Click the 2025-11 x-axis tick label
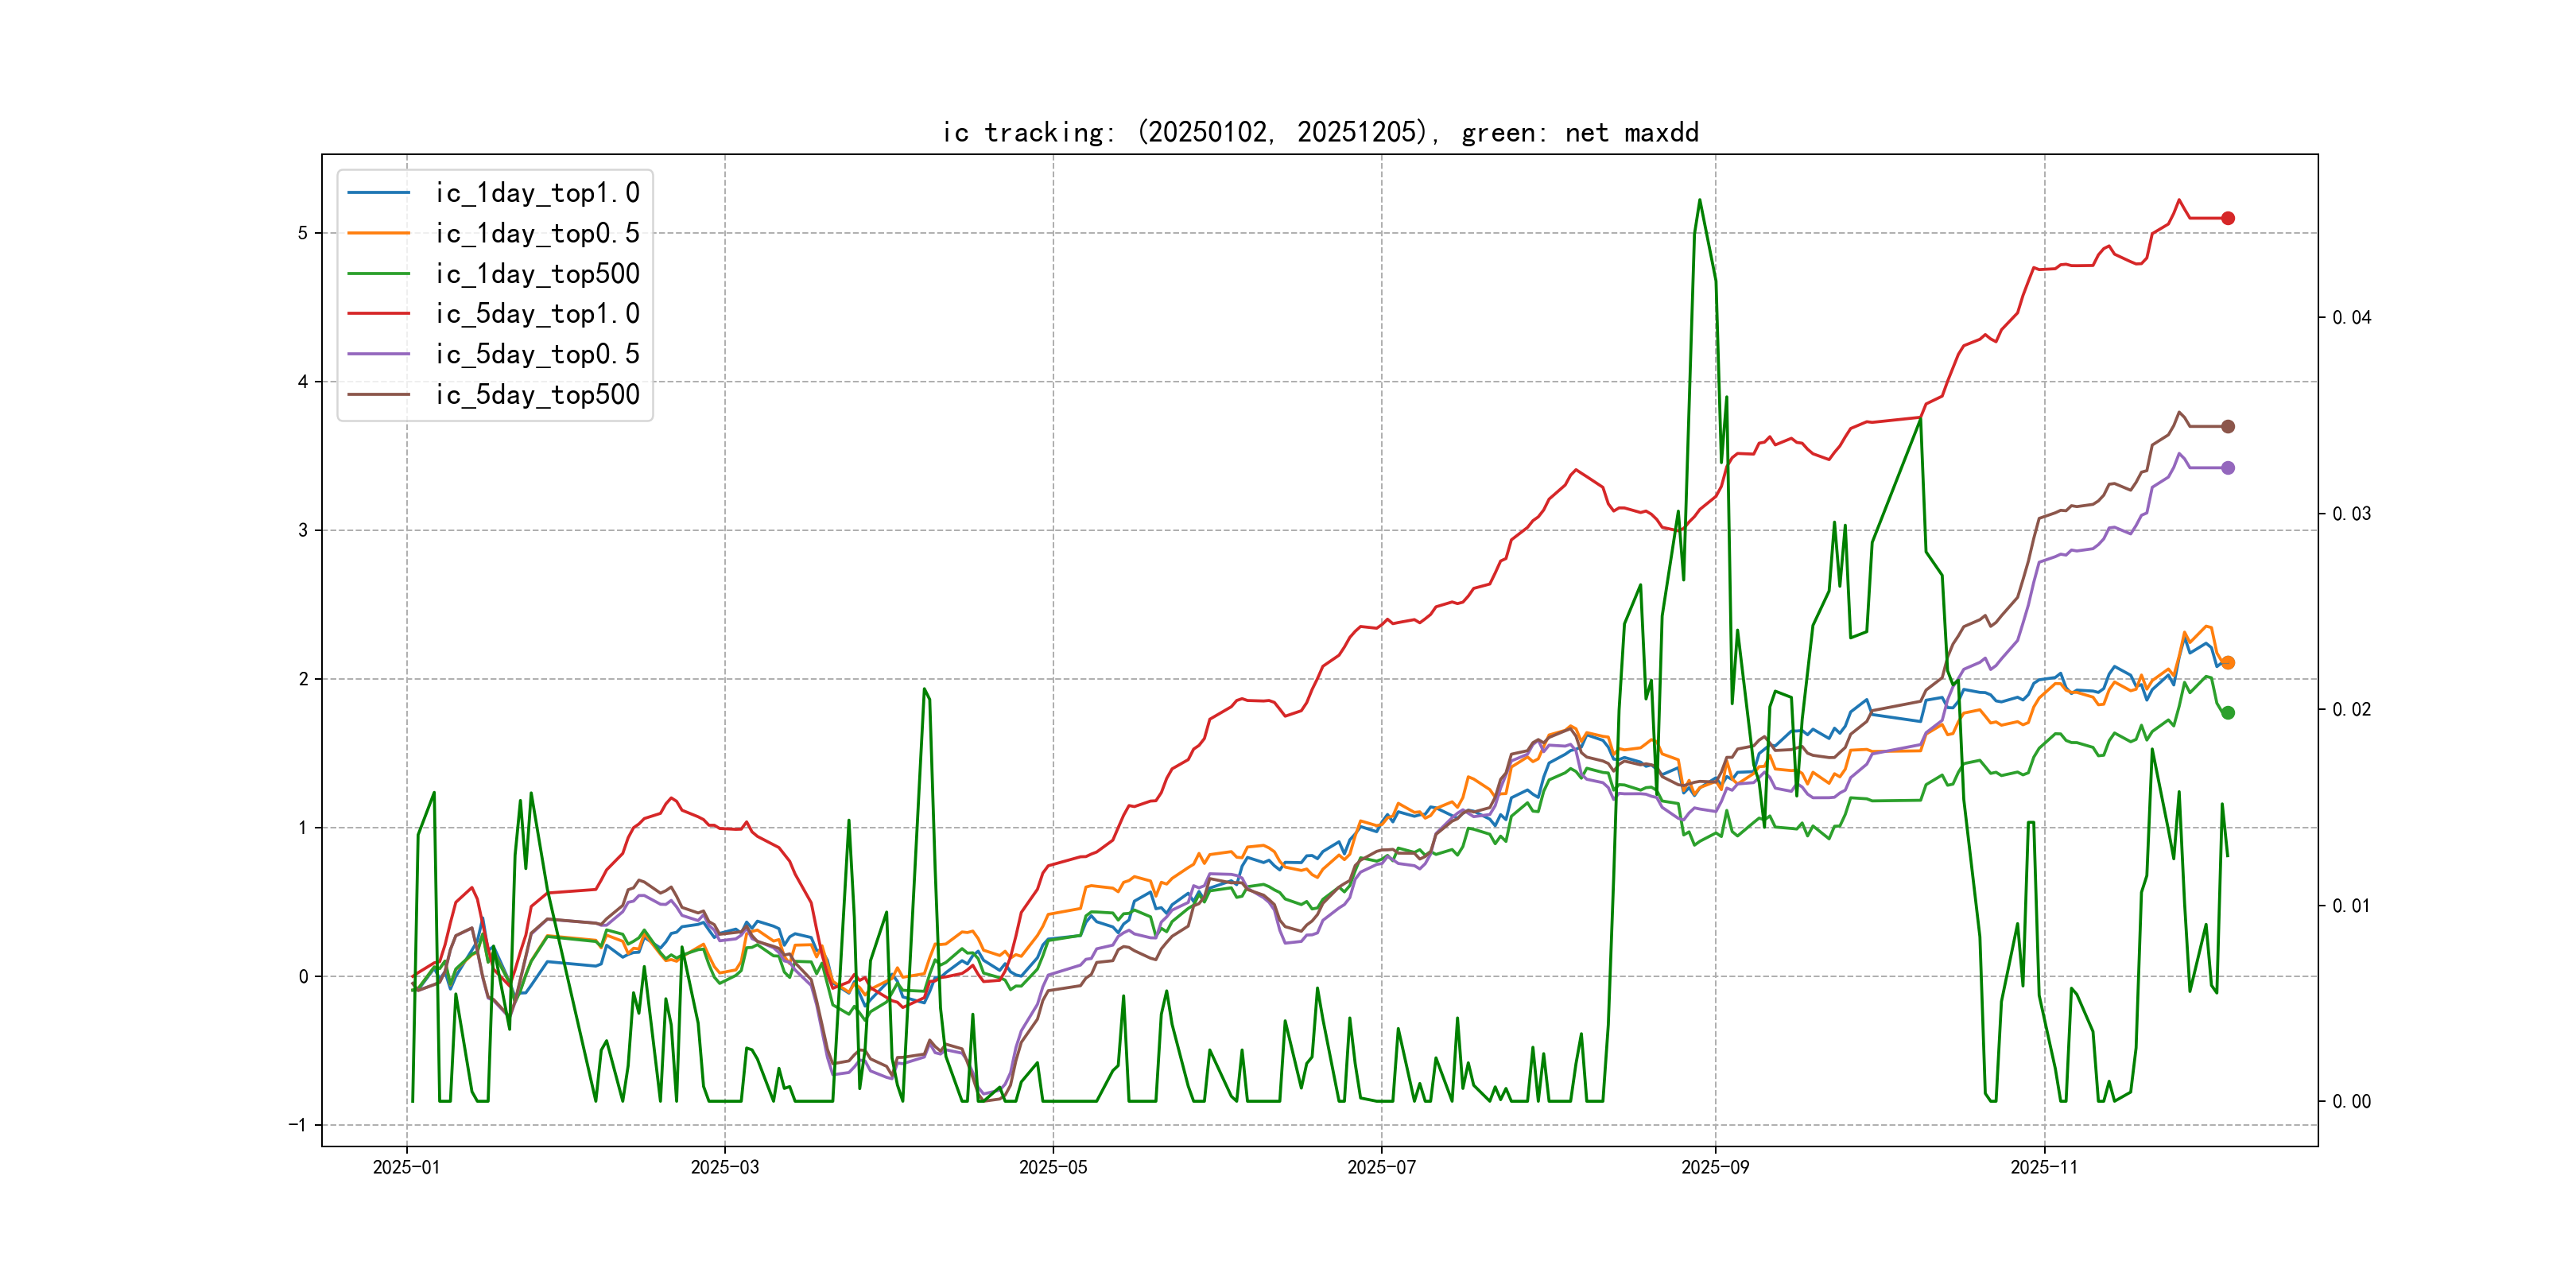Image resolution: width=2576 pixels, height=1288 pixels. (2044, 1167)
